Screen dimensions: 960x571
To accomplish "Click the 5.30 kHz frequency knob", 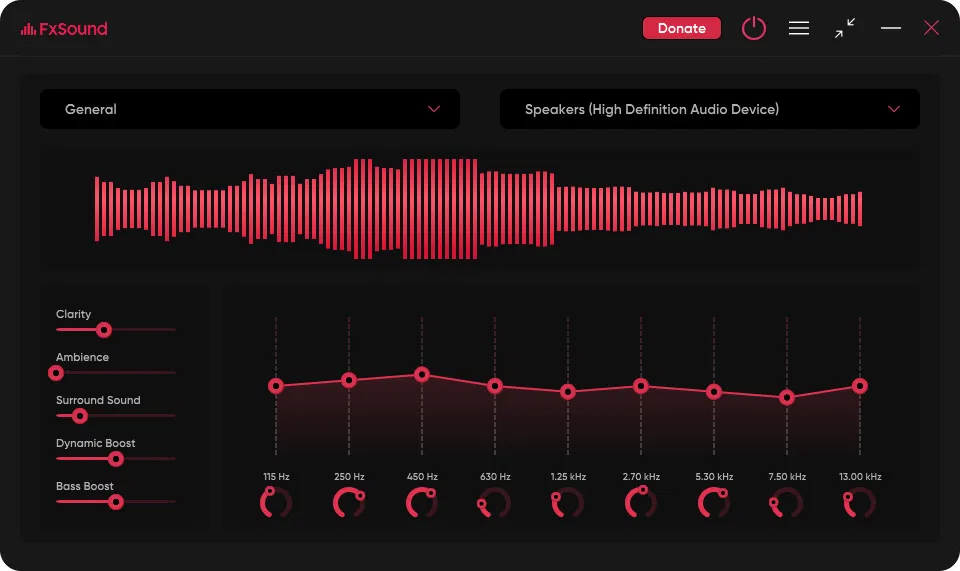I will [x=714, y=502].
